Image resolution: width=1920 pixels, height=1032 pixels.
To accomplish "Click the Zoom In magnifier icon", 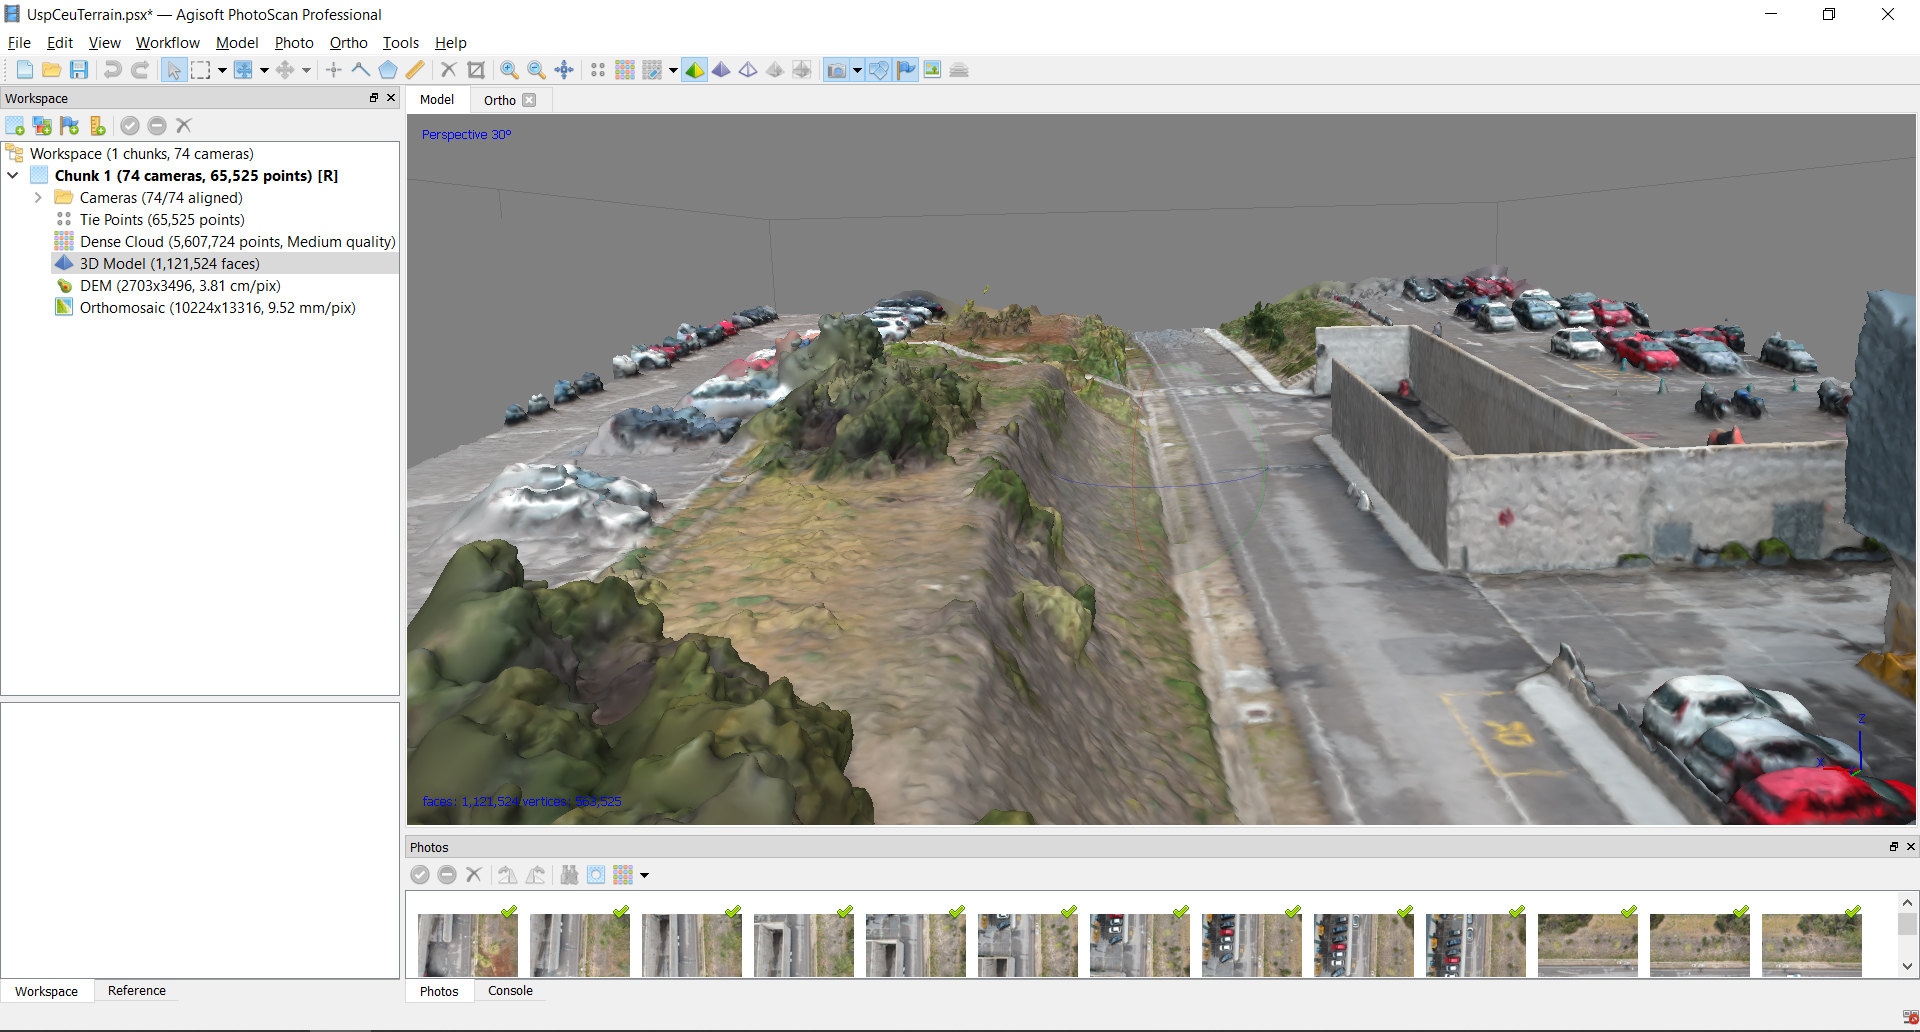I will (x=509, y=70).
